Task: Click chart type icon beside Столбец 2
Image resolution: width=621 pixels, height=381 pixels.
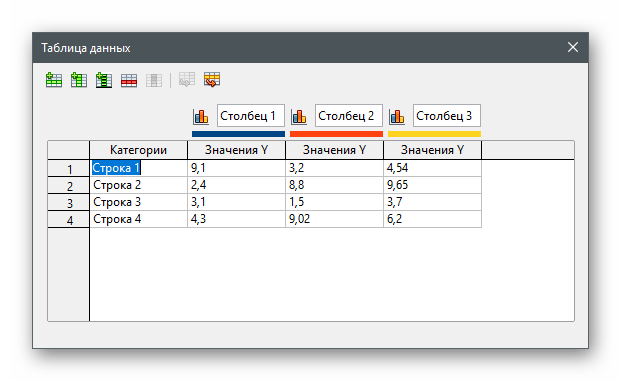Action: (x=299, y=116)
